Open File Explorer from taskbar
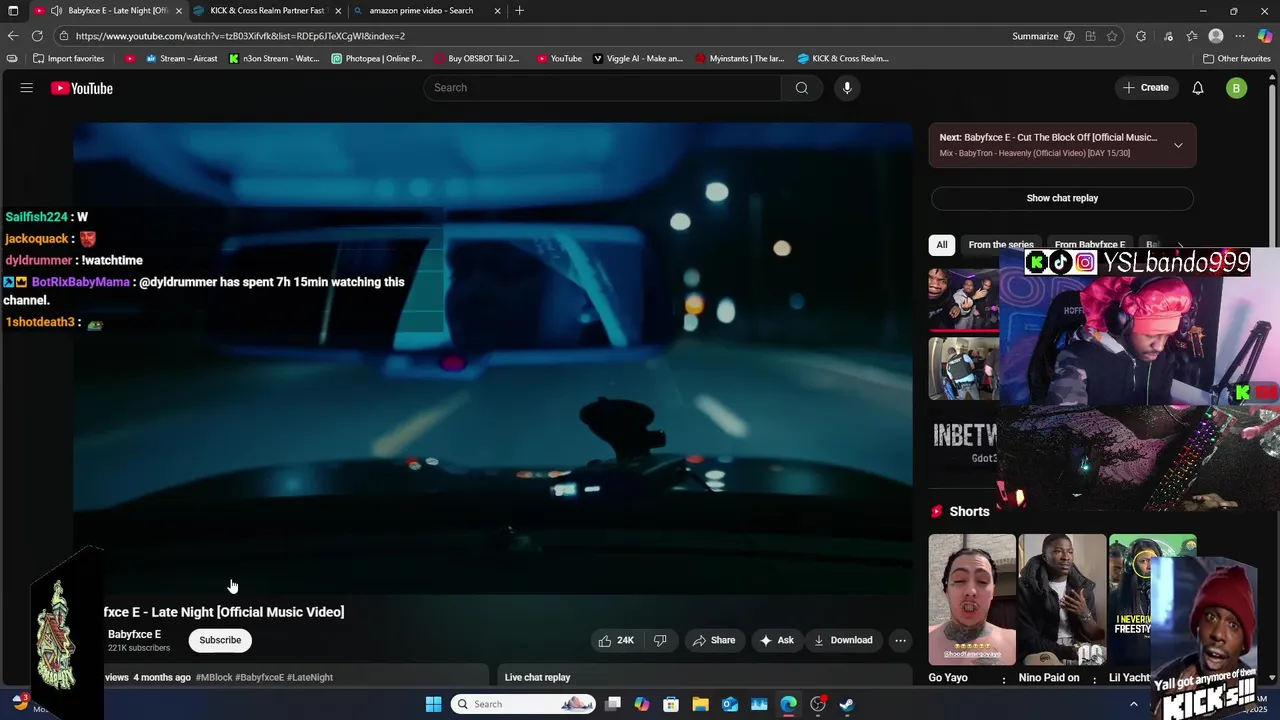The height and width of the screenshot is (720, 1280). coord(700,704)
